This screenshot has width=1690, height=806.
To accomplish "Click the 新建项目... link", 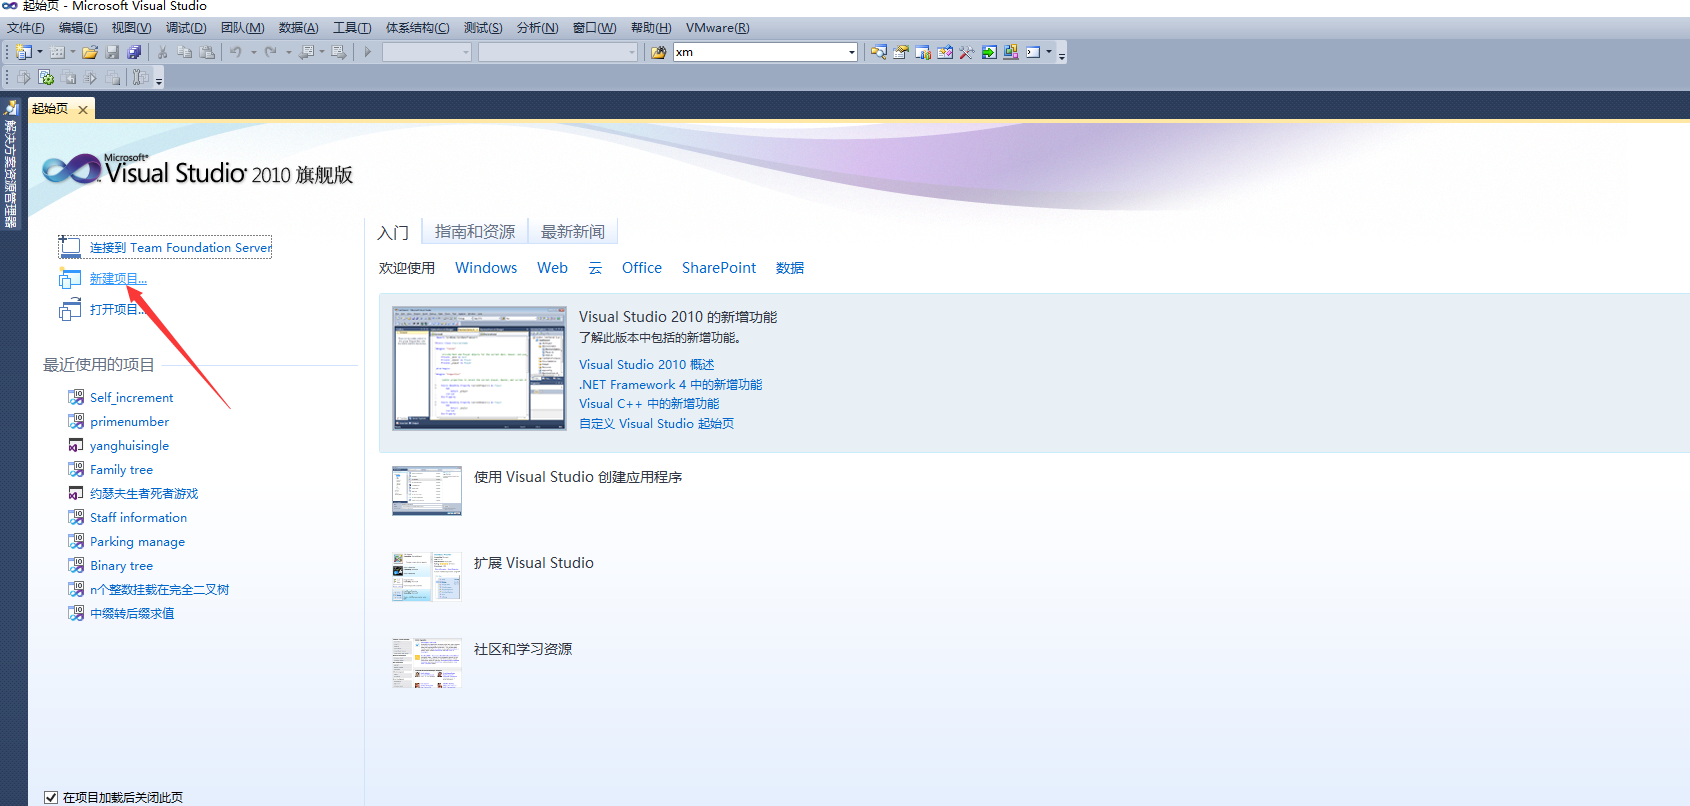I will (118, 279).
